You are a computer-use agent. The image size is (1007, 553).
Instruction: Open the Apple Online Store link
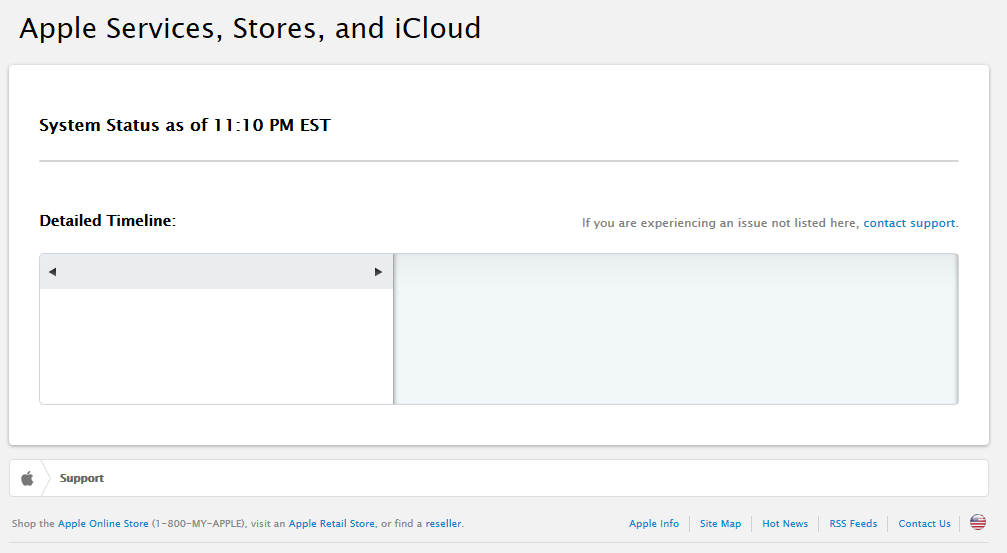[103, 523]
